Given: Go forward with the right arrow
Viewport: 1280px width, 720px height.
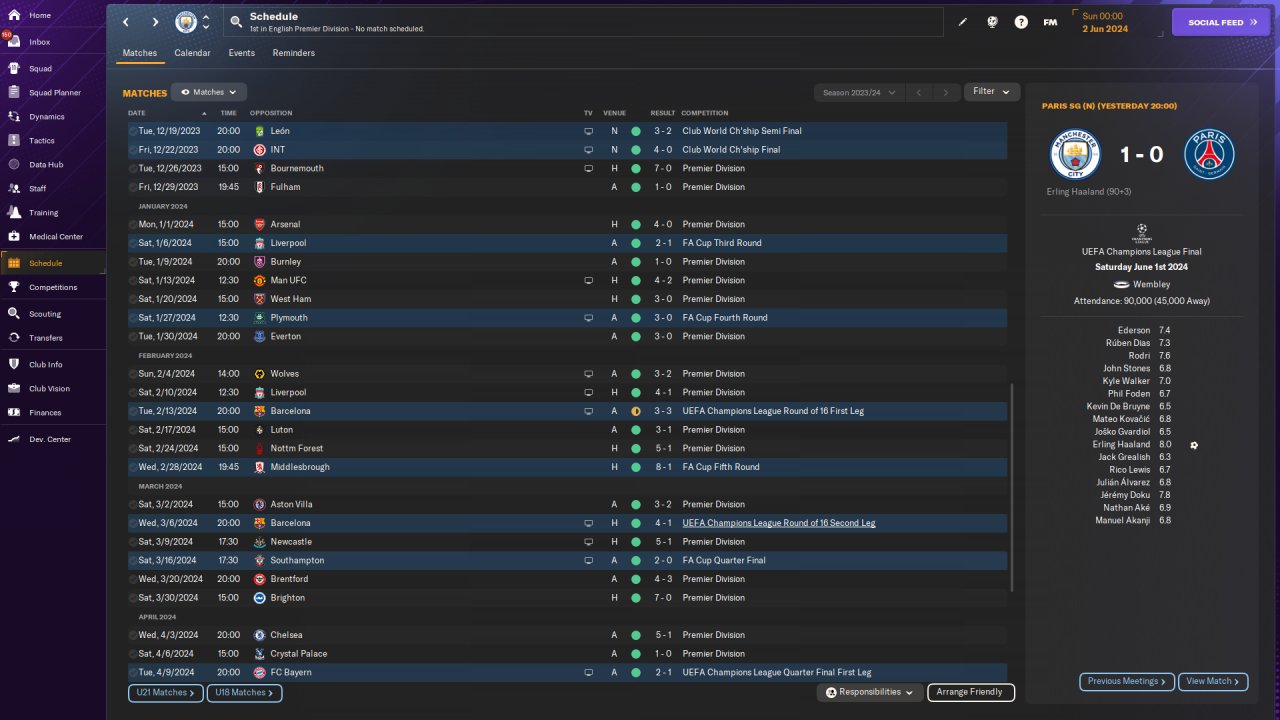Looking at the screenshot, I should 155,22.
